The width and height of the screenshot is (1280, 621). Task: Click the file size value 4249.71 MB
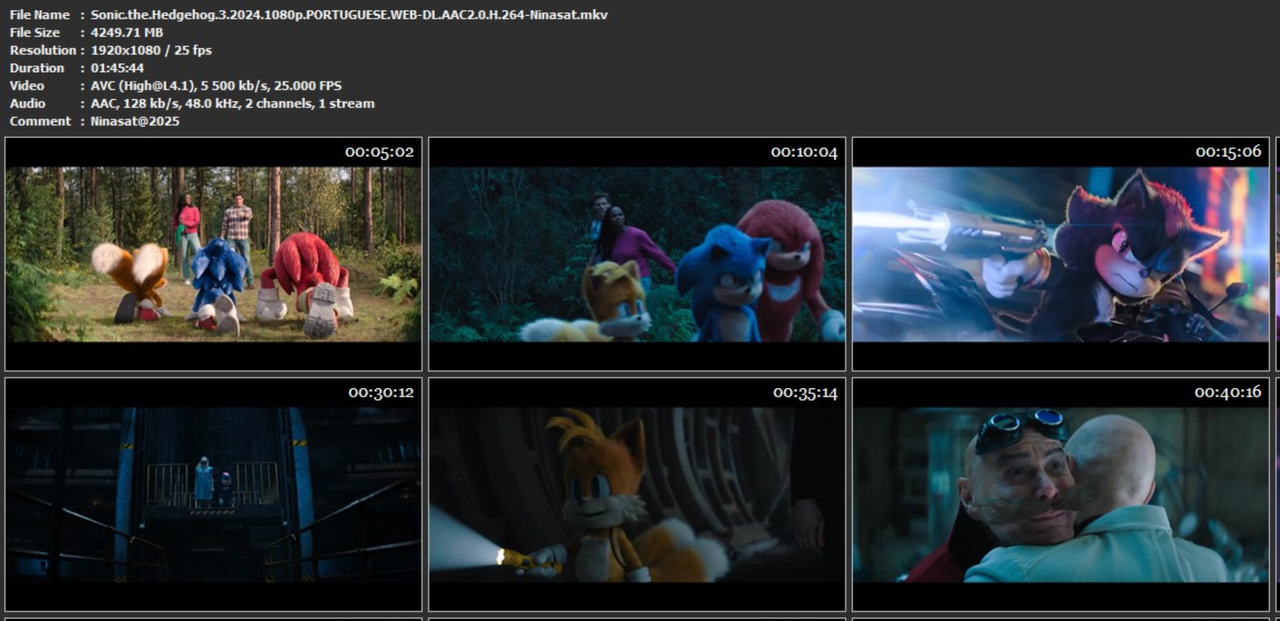(x=127, y=33)
